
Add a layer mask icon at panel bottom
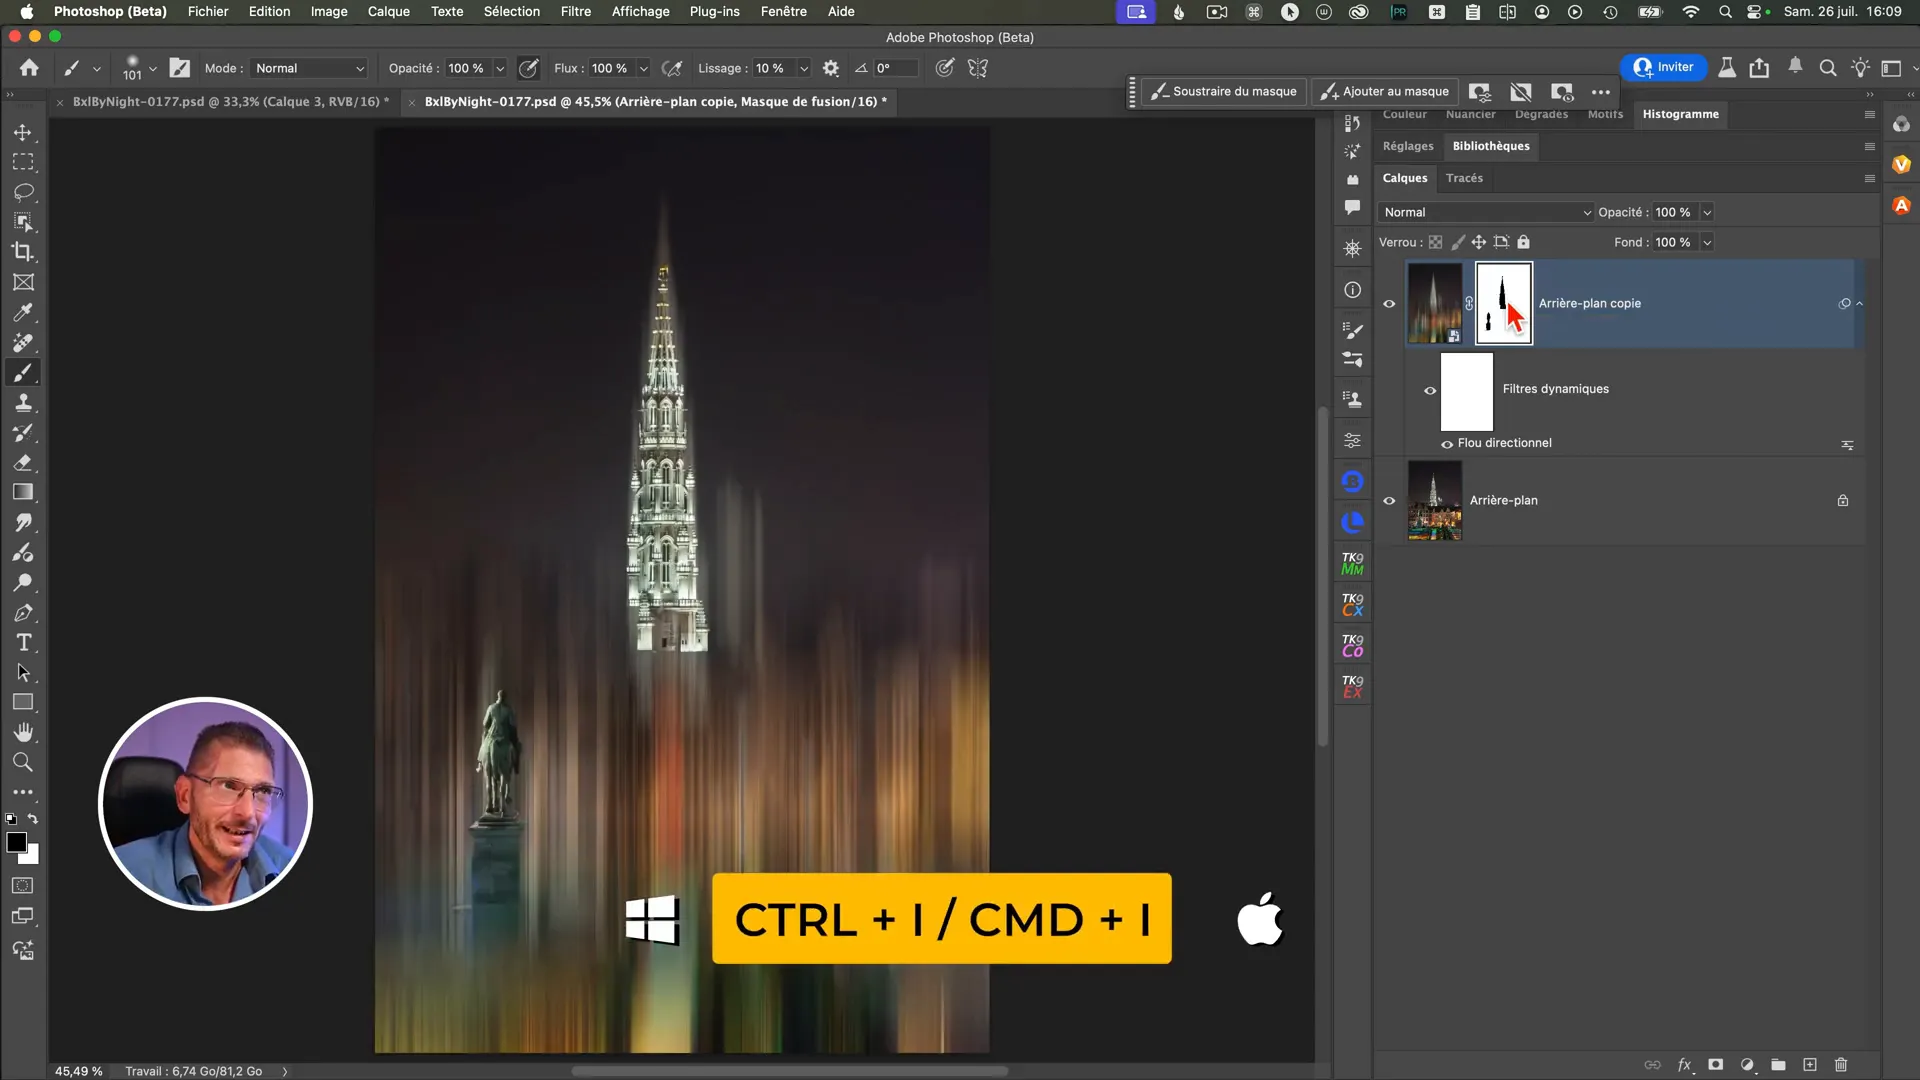pyautogui.click(x=1716, y=1065)
